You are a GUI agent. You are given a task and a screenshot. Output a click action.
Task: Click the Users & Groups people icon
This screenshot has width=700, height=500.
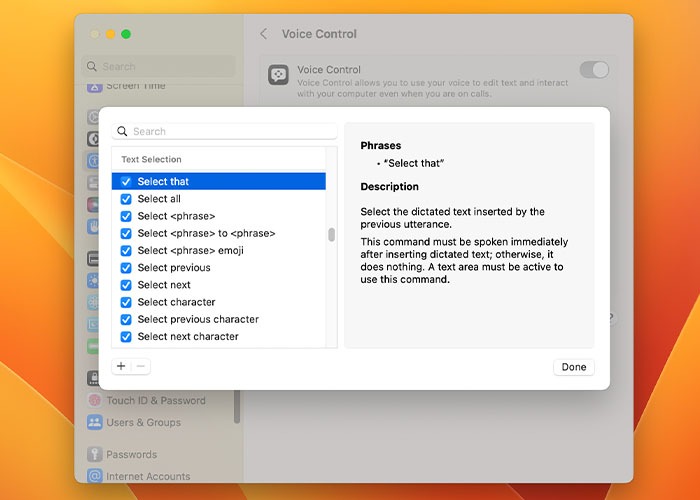coord(95,422)
